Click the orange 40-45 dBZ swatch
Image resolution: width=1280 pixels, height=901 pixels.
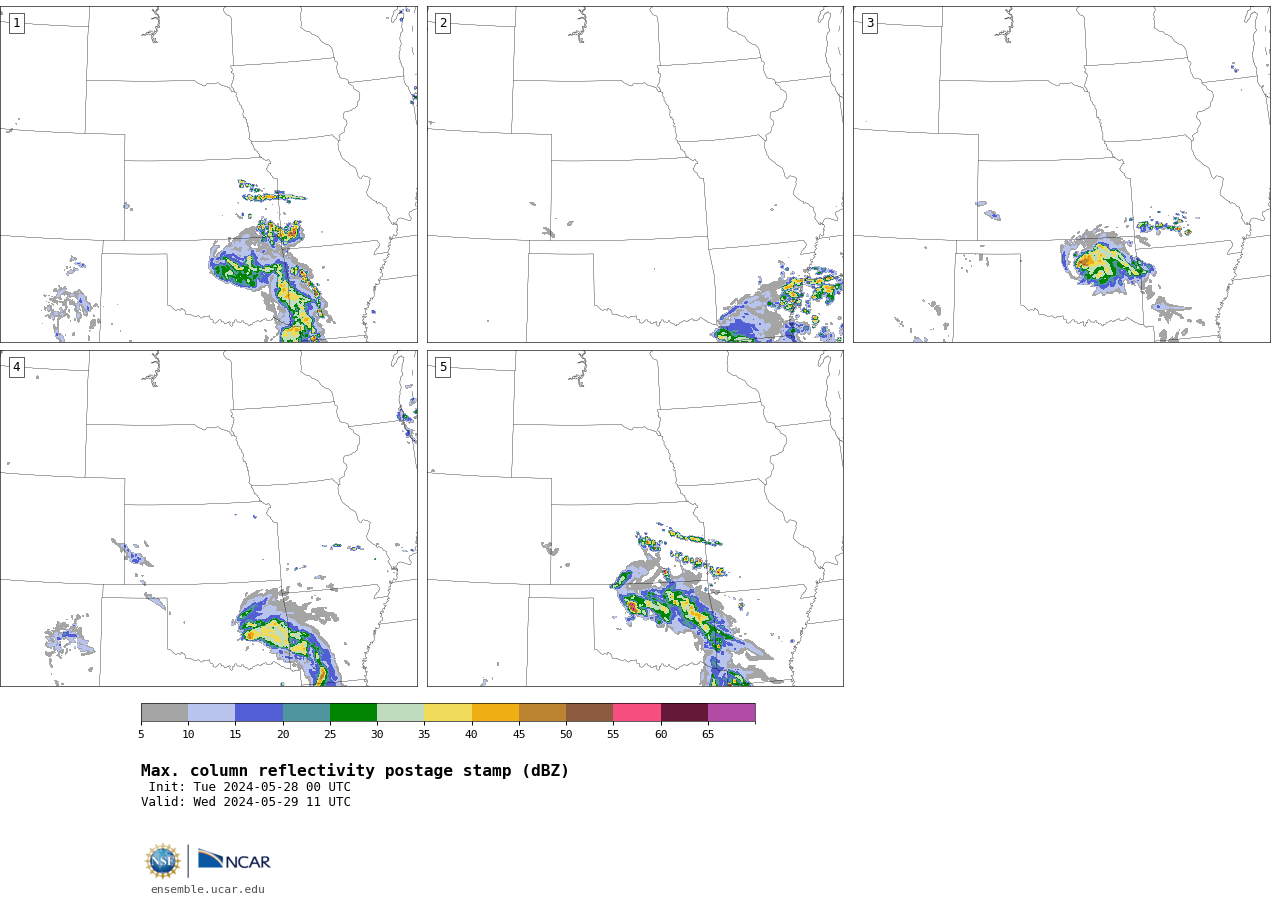pyautogui.click(x=495, y=713)
